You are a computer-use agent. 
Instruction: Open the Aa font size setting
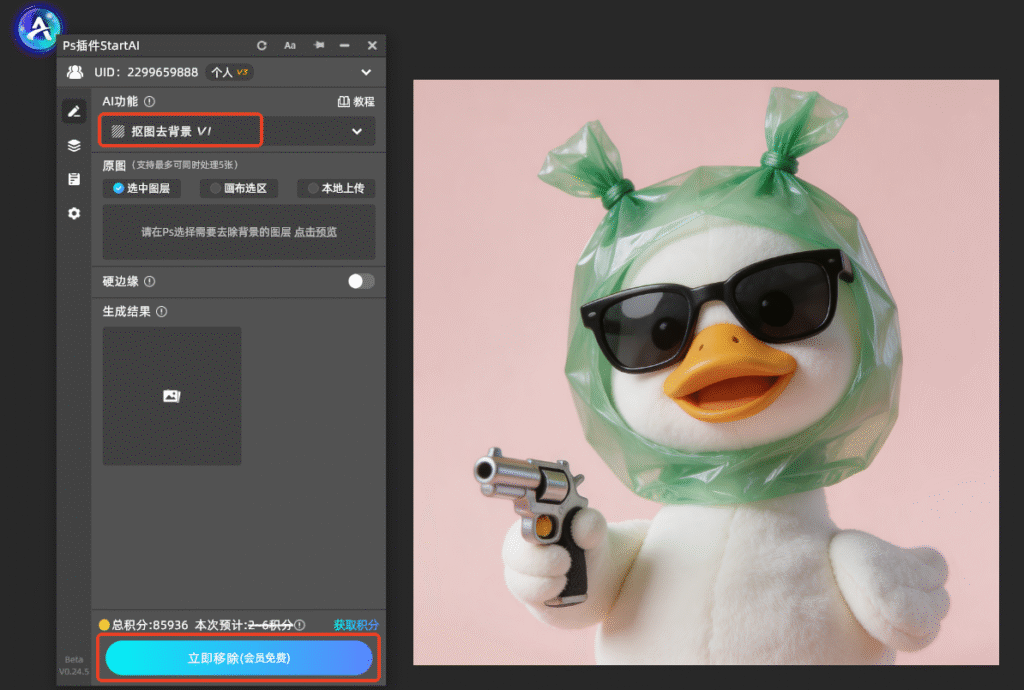pyautogui.click(x=290, y=45)
